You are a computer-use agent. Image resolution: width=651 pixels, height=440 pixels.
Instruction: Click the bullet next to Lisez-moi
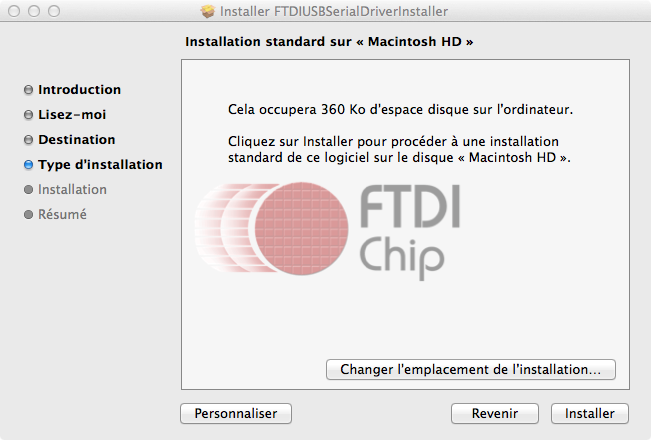tap(28, 115)
